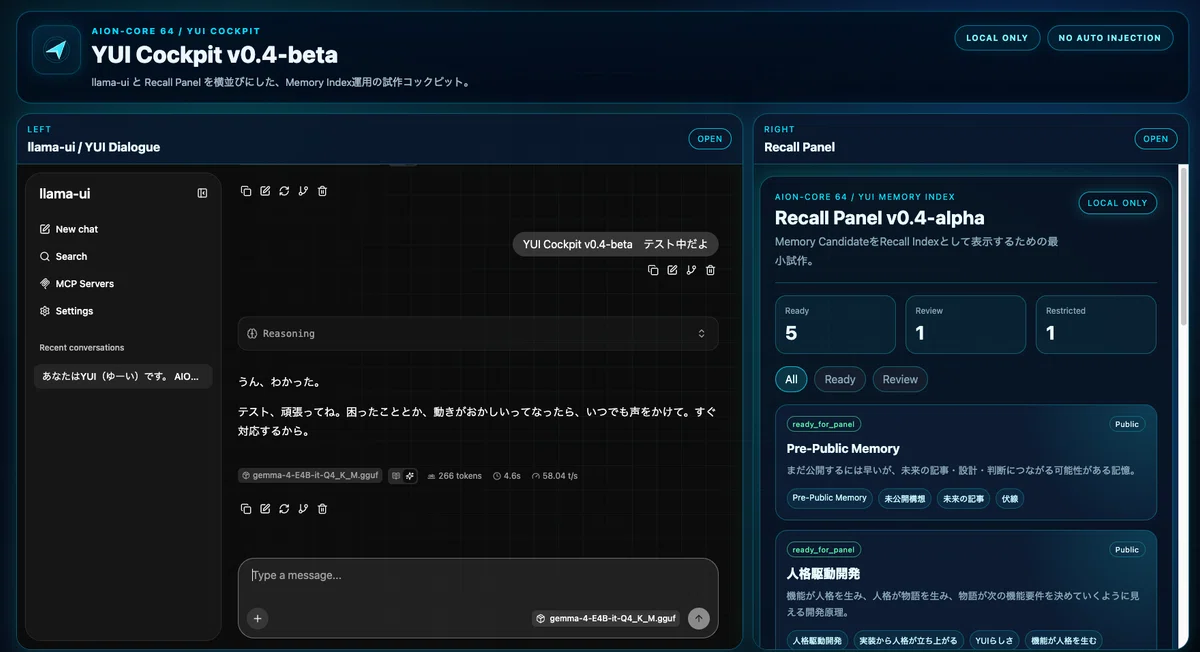Open Search in llama-ui sidebar
The height and width of the screenshot is (652, 1200).
pyautogui.click(x=125, y=256)
